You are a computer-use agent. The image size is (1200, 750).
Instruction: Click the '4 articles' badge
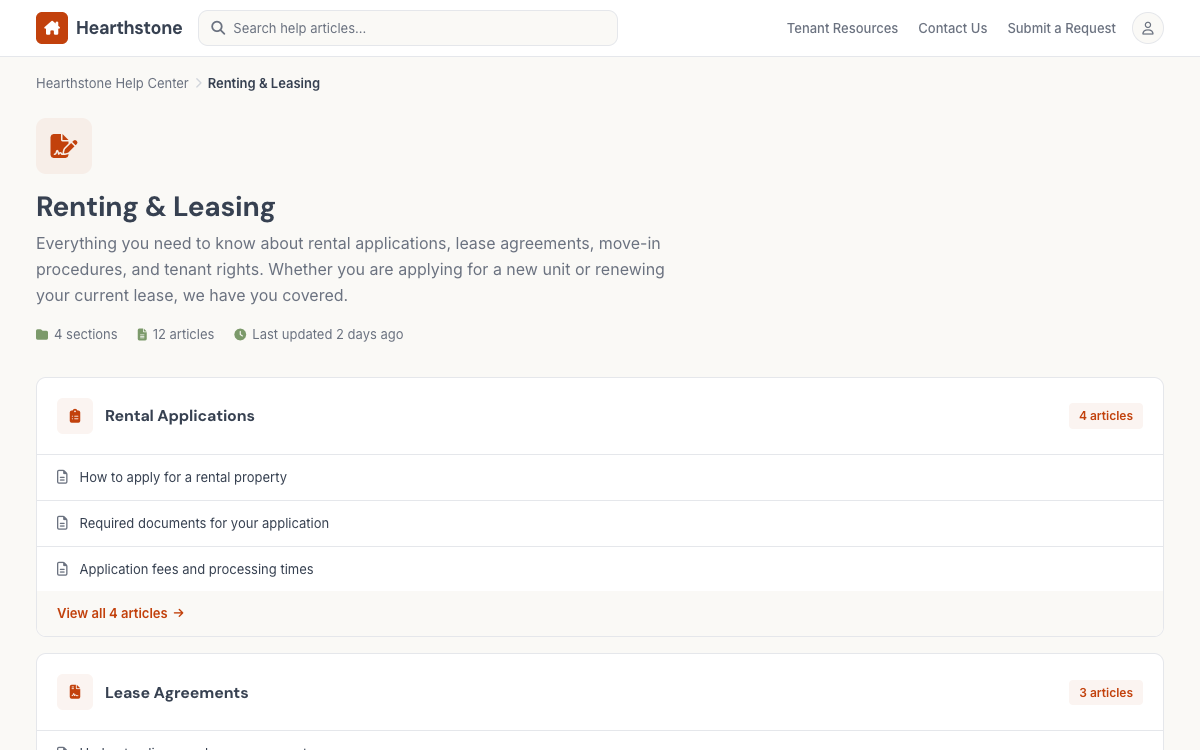[x=1106, y=416]
